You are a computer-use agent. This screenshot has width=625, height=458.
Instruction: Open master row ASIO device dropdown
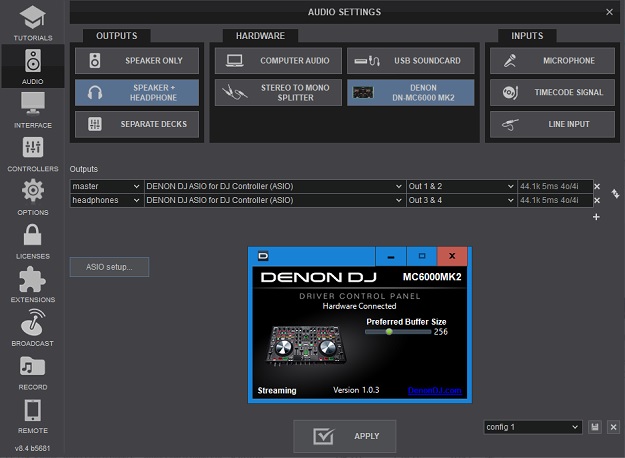coord(274,186)
